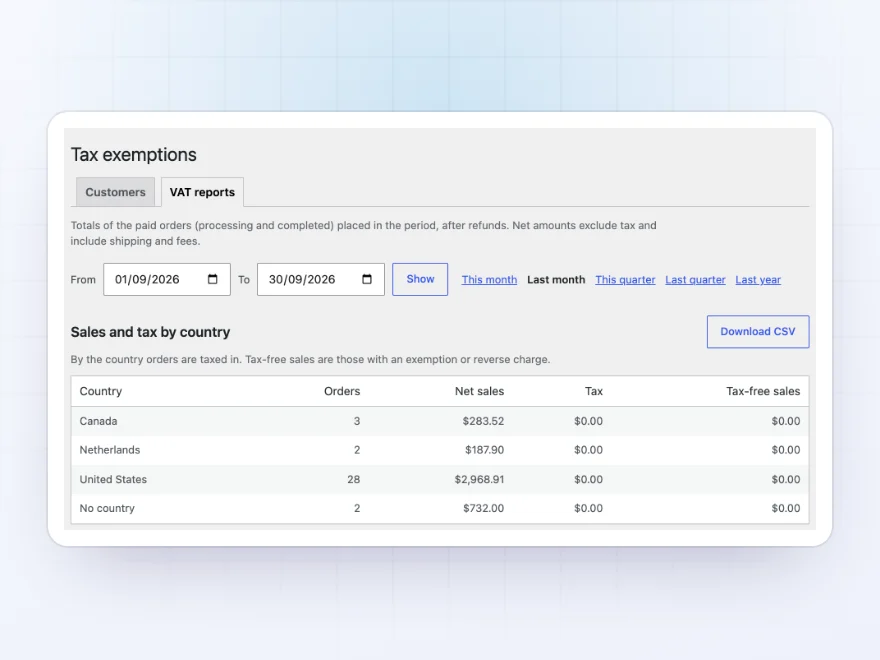Click the Tax column header
880x660 pixels.
pos(594,391)
